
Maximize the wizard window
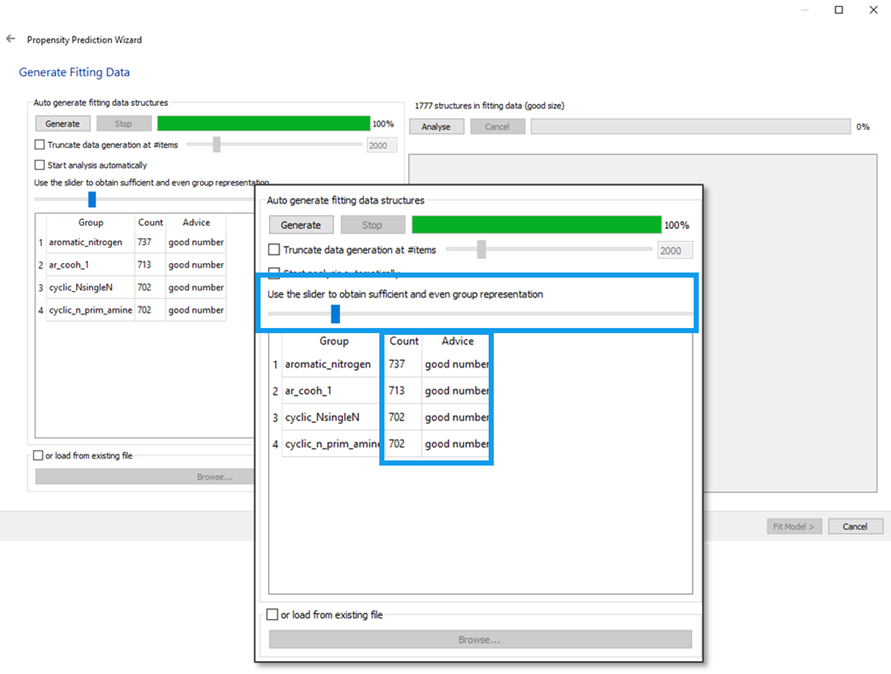click(839, 10)
